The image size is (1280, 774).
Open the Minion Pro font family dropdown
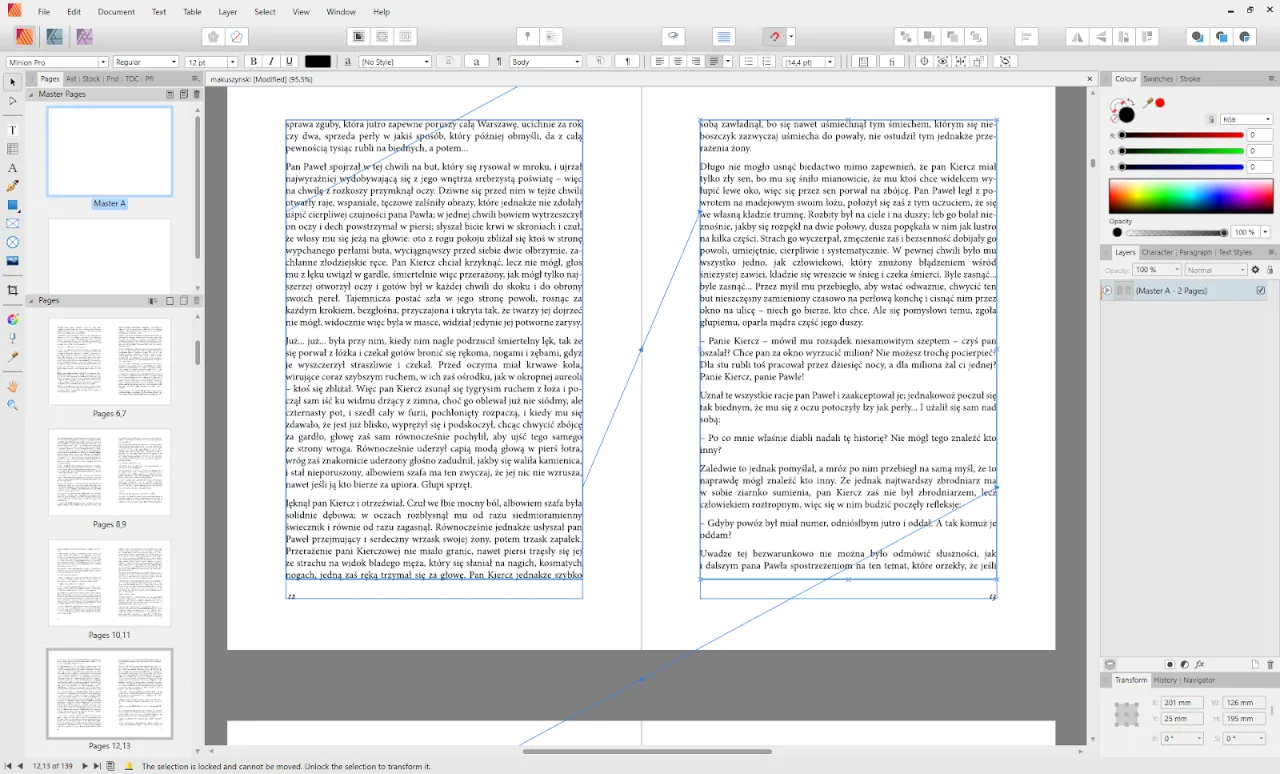coord(57,62)
